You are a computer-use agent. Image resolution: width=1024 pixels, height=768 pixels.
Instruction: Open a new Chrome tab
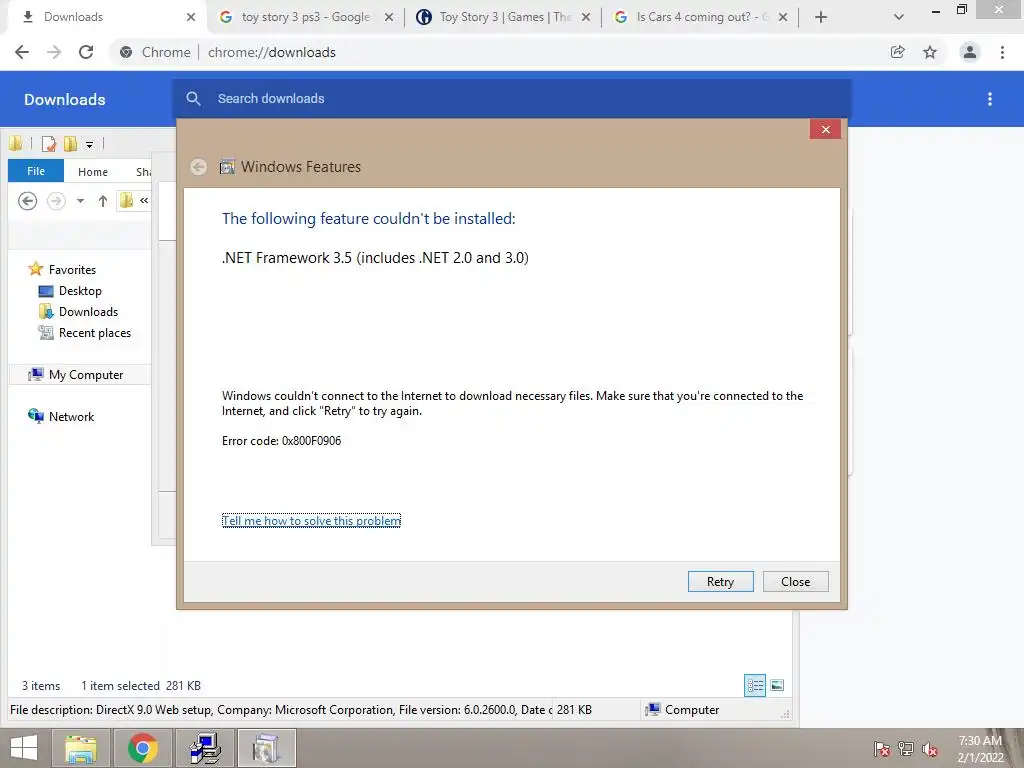coord(821,17)
